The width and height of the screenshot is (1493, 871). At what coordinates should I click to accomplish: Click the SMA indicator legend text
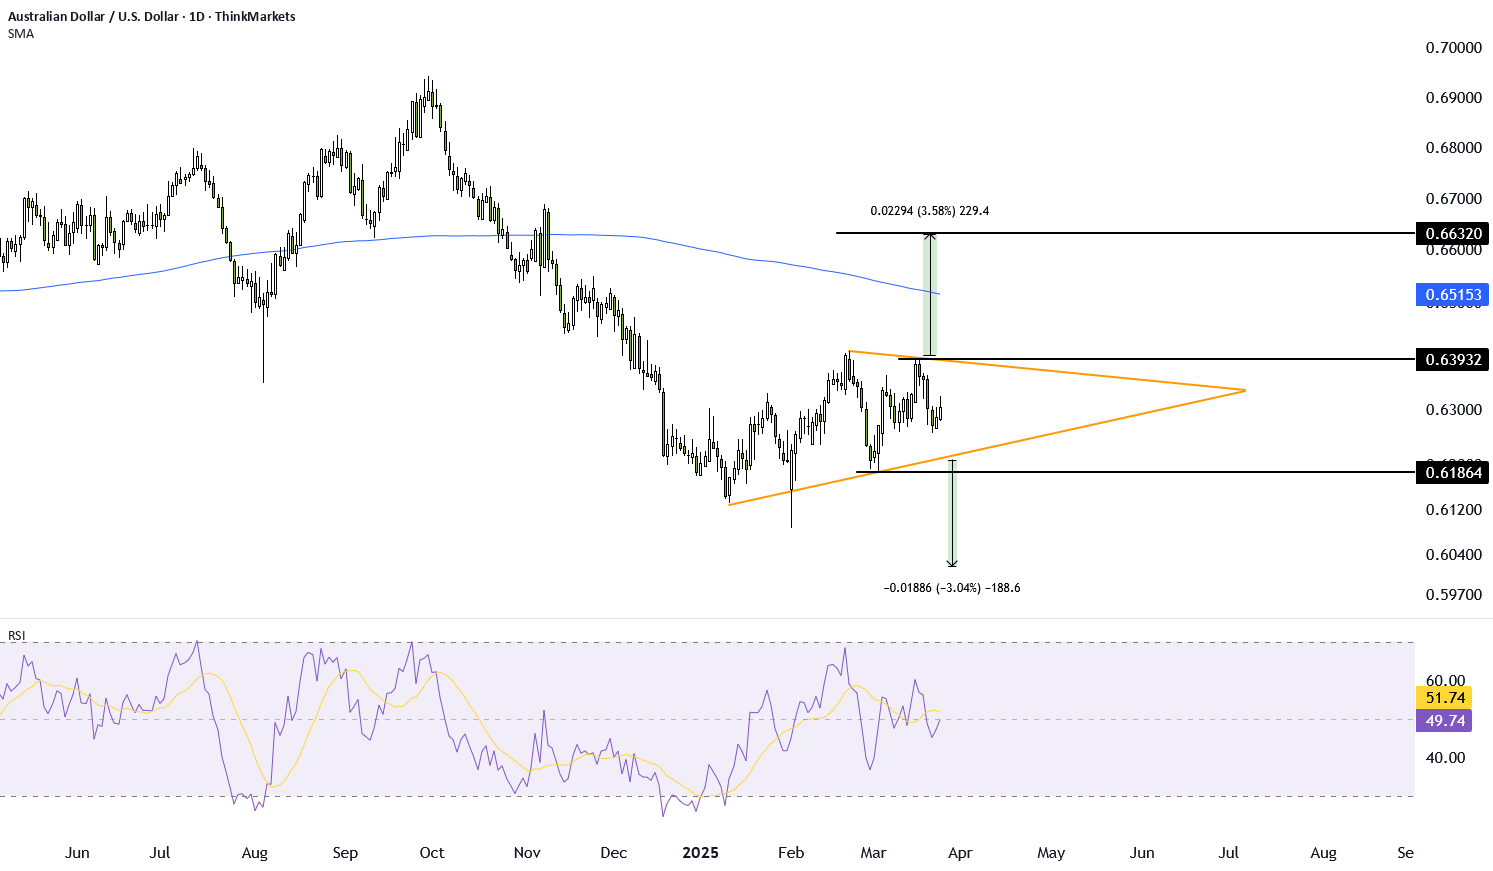pyautogui.click(x=21, y=34)
